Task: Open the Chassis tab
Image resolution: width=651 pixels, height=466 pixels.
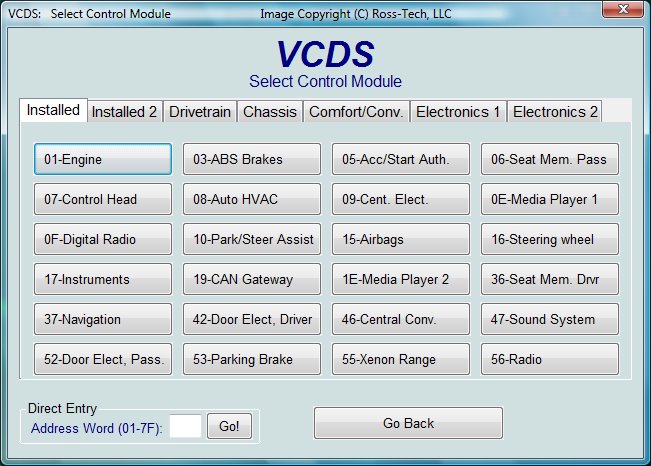Action: pos(270,112)
